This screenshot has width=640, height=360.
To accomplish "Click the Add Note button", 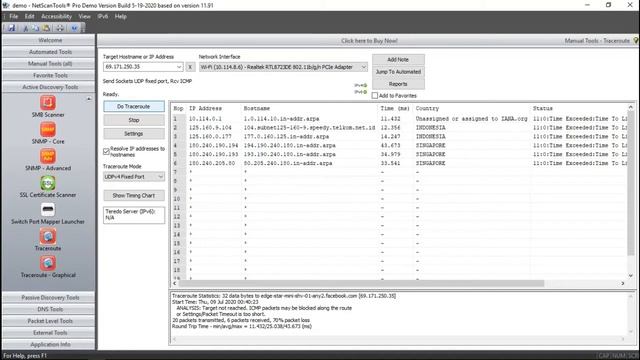I will click(398, 60).
